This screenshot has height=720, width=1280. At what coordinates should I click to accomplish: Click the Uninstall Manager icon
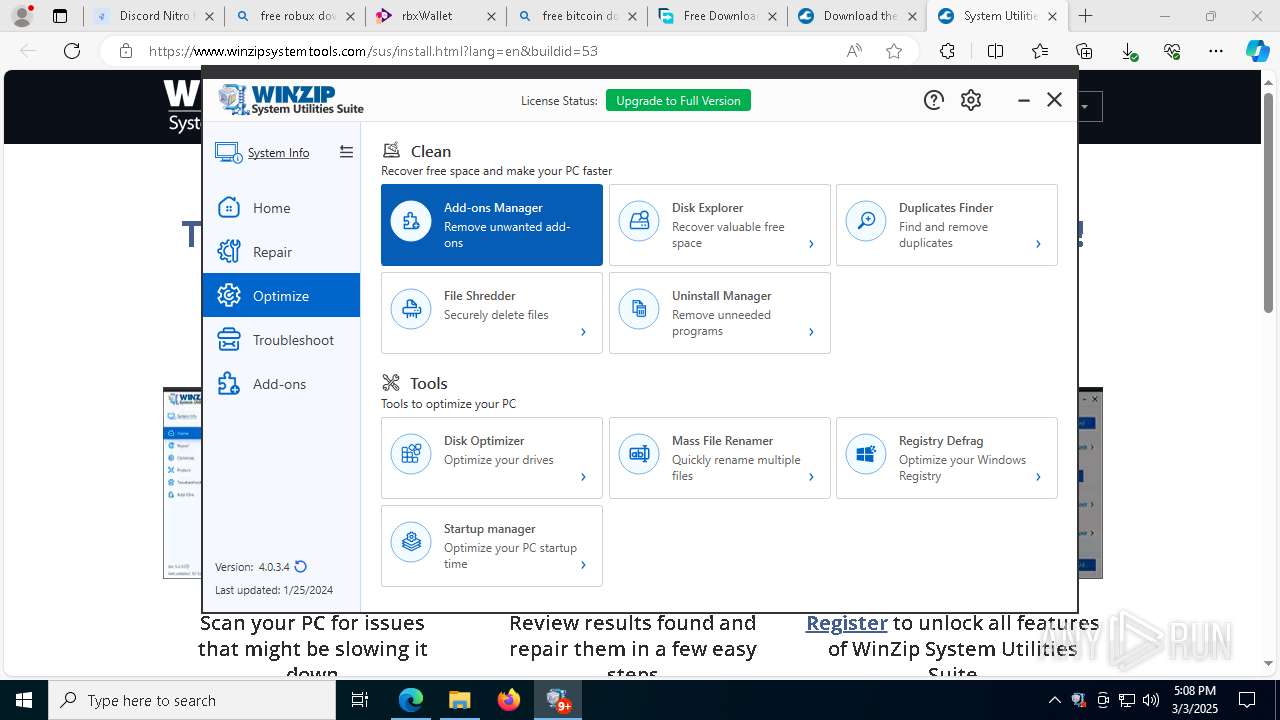pyautogui.click(x=639, y=309)
